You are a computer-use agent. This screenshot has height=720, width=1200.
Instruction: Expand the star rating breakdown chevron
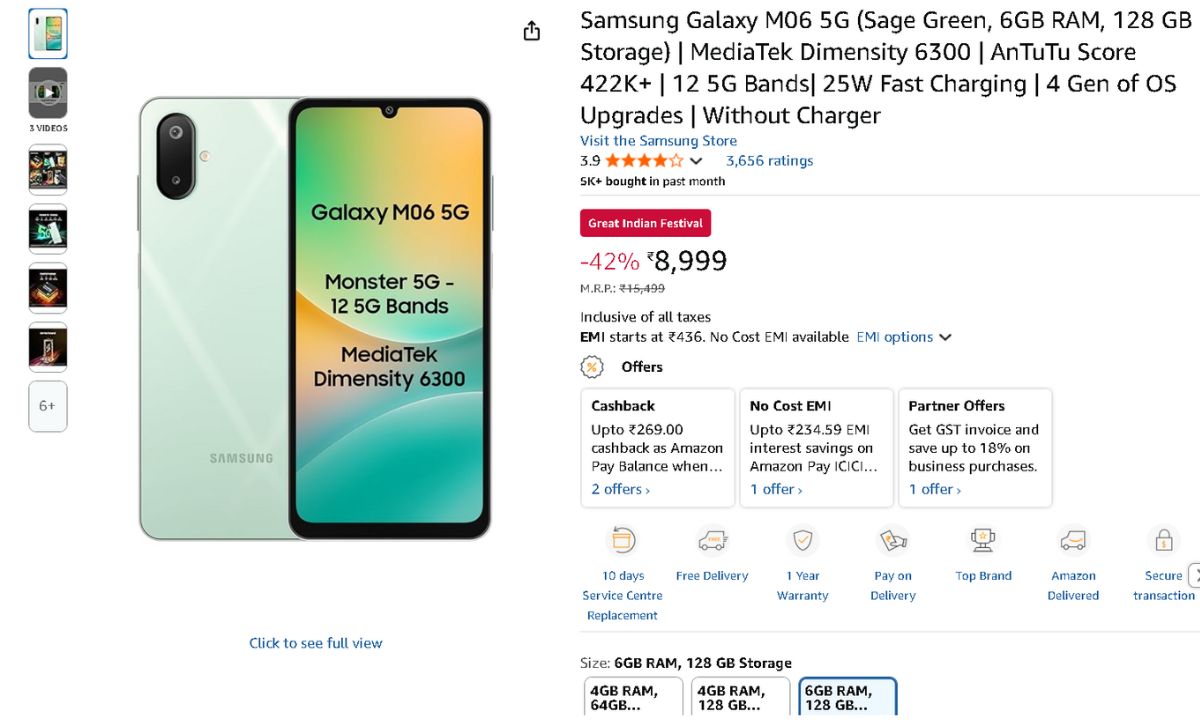[x=697, y=161]
